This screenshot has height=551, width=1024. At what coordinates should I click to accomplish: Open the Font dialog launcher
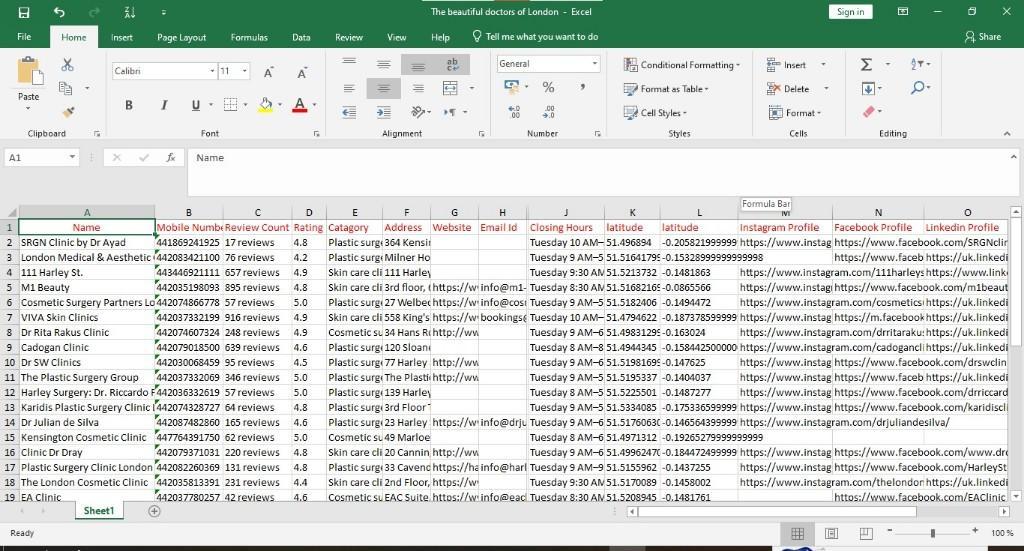[316, 134]
